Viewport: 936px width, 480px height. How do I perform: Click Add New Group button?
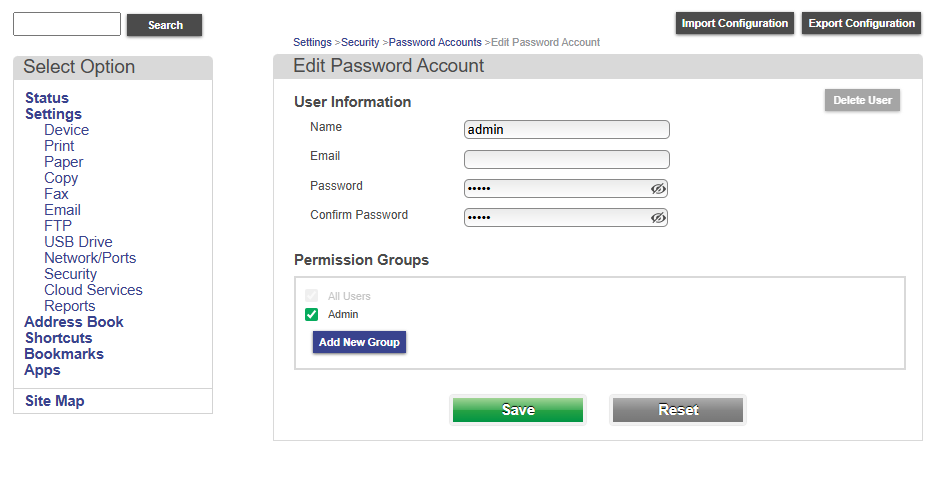(x=359, y=342)
